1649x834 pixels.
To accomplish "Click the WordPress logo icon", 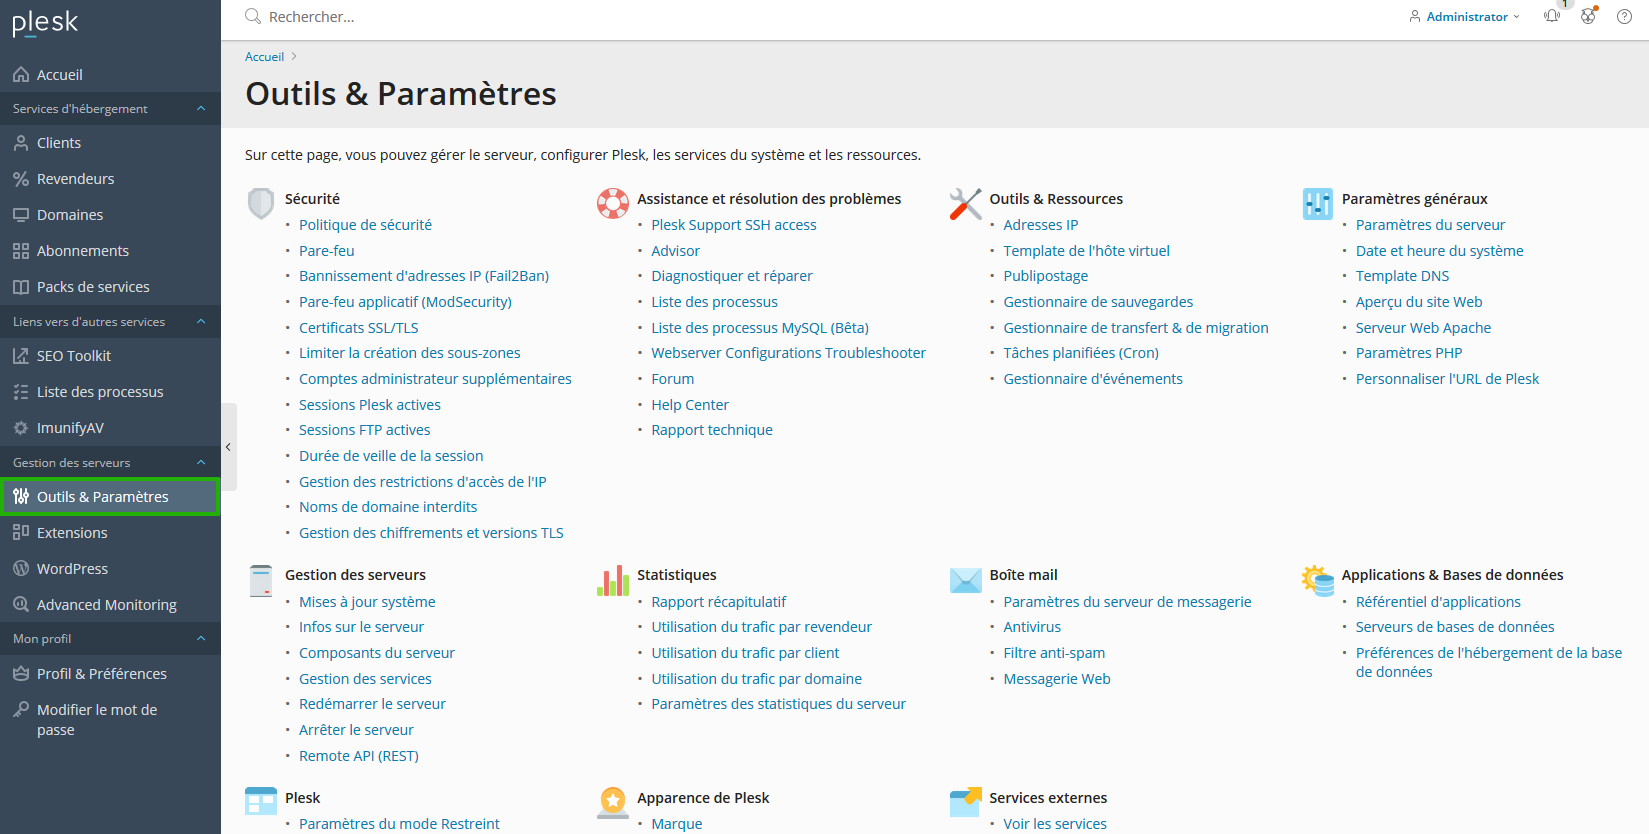I will pos(21,569).
